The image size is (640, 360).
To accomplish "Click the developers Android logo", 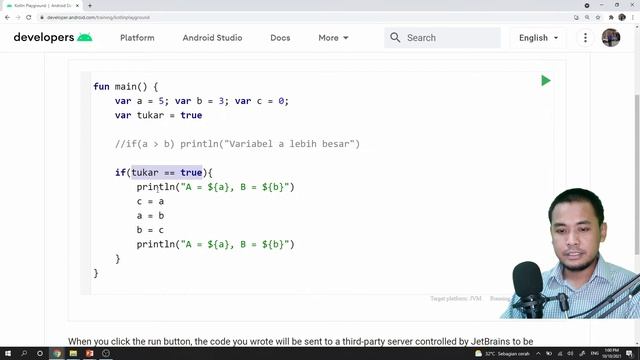I will click(x=53, y=38).
